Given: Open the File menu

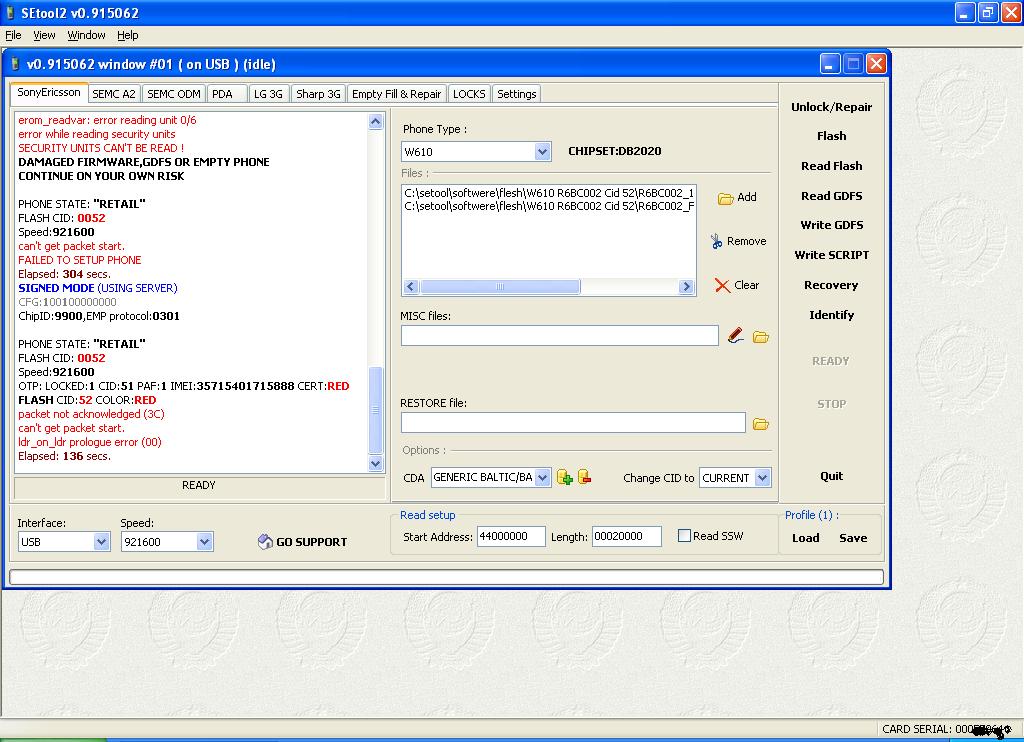Looking at the screenshot, I should (x=13, y=35).
